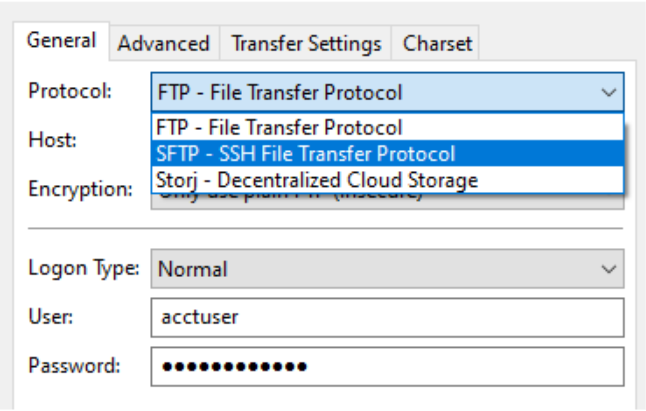This screenshot has width=646, height=411.
Task: Collapse the Protocol list using its chevron arrow
Action: point(609,92)
